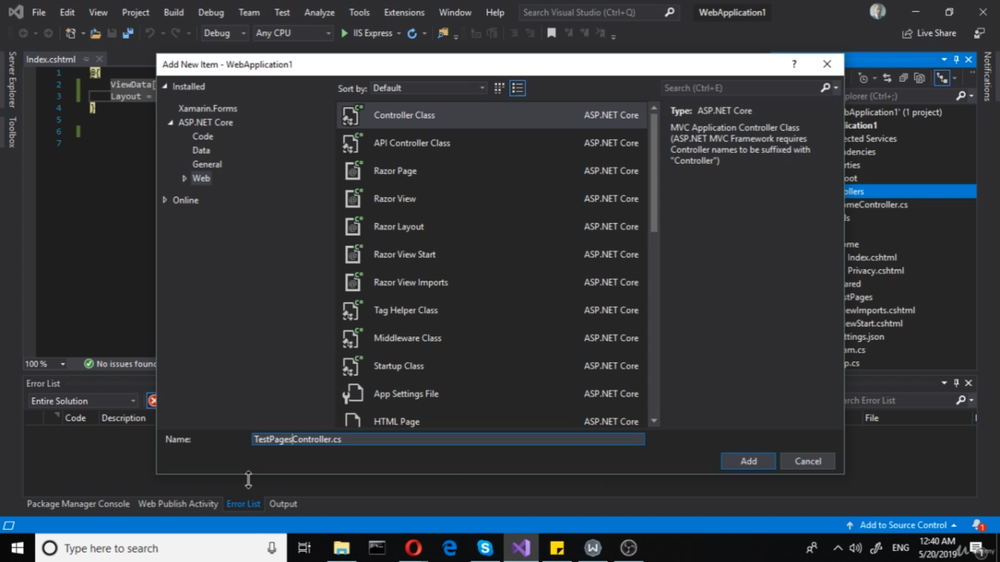1000x562 pixels.
Task: Select the Data category
Action: [201, 151]
